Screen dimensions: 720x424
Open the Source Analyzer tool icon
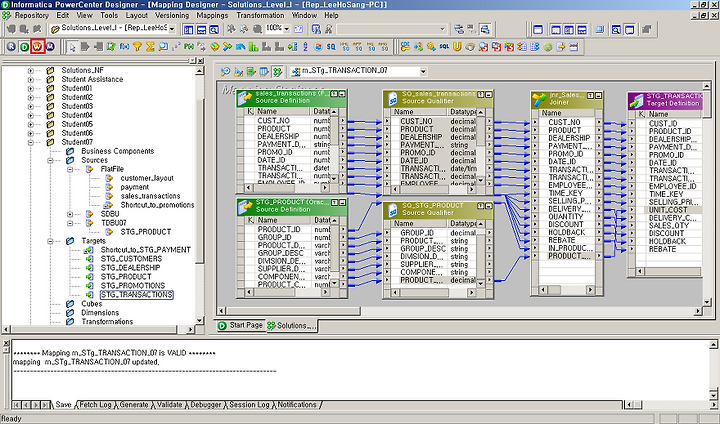(225, 72)
